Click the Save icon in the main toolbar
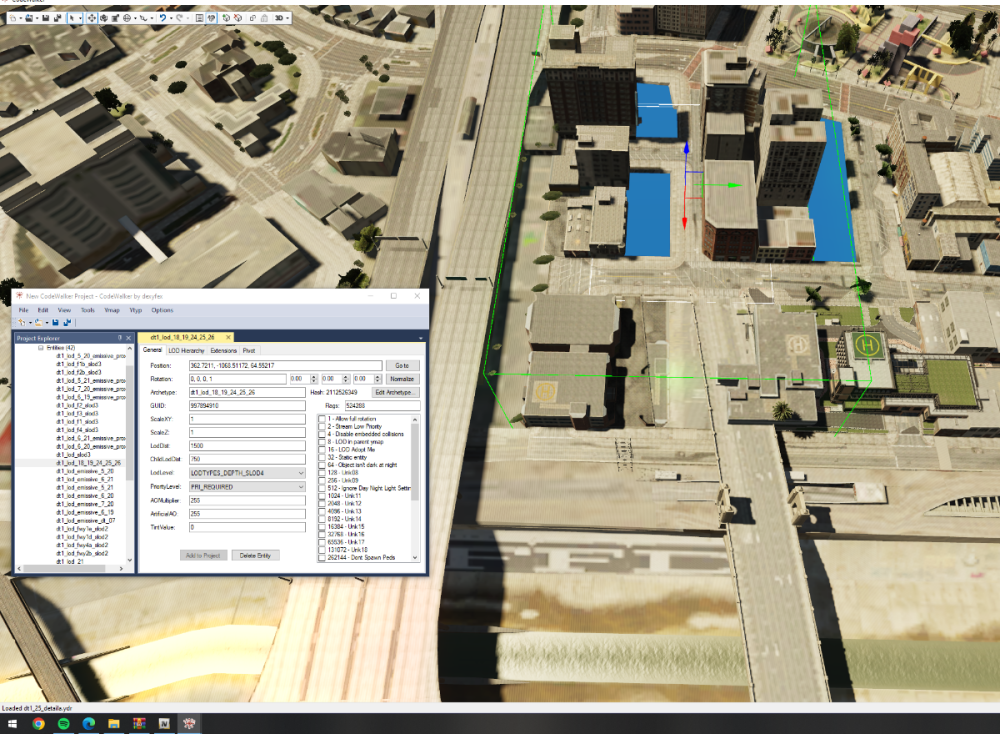Screen dimensions: 1000x734 tap(46, 18)
